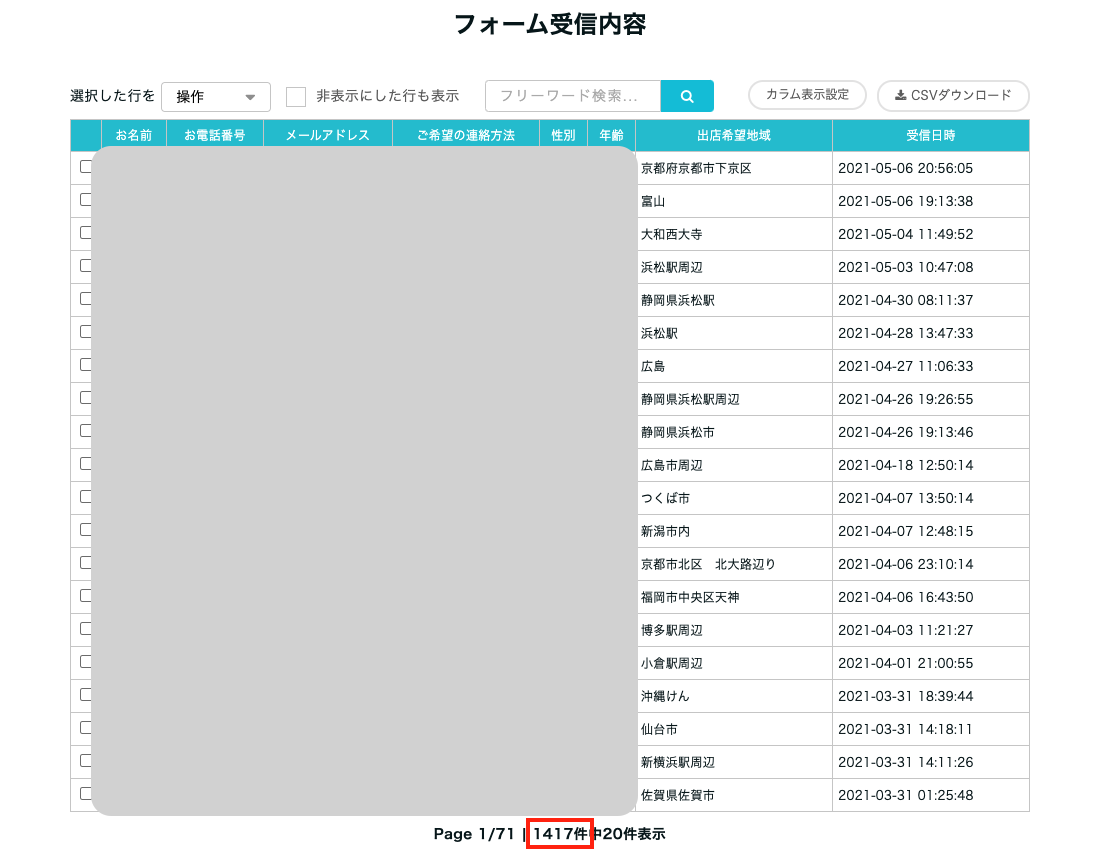The image size is (1112, 861).
Task: Click the magnifier search button
Action: tap(687, 96)
